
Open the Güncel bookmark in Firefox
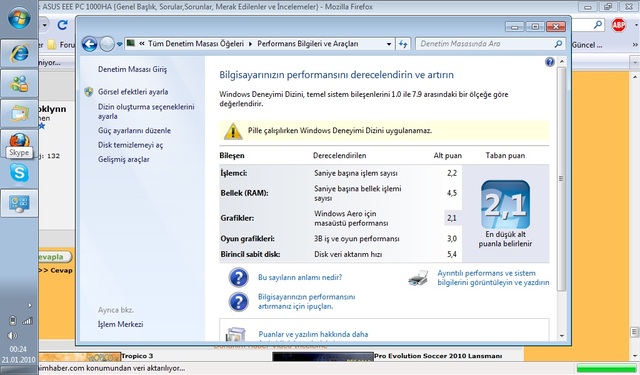tap(587, 45)
